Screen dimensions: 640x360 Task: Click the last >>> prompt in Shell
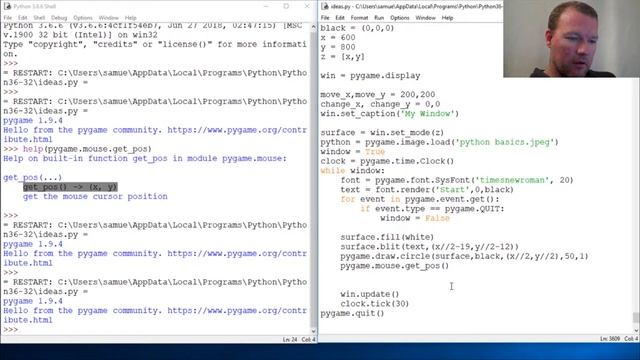point(11,329)
